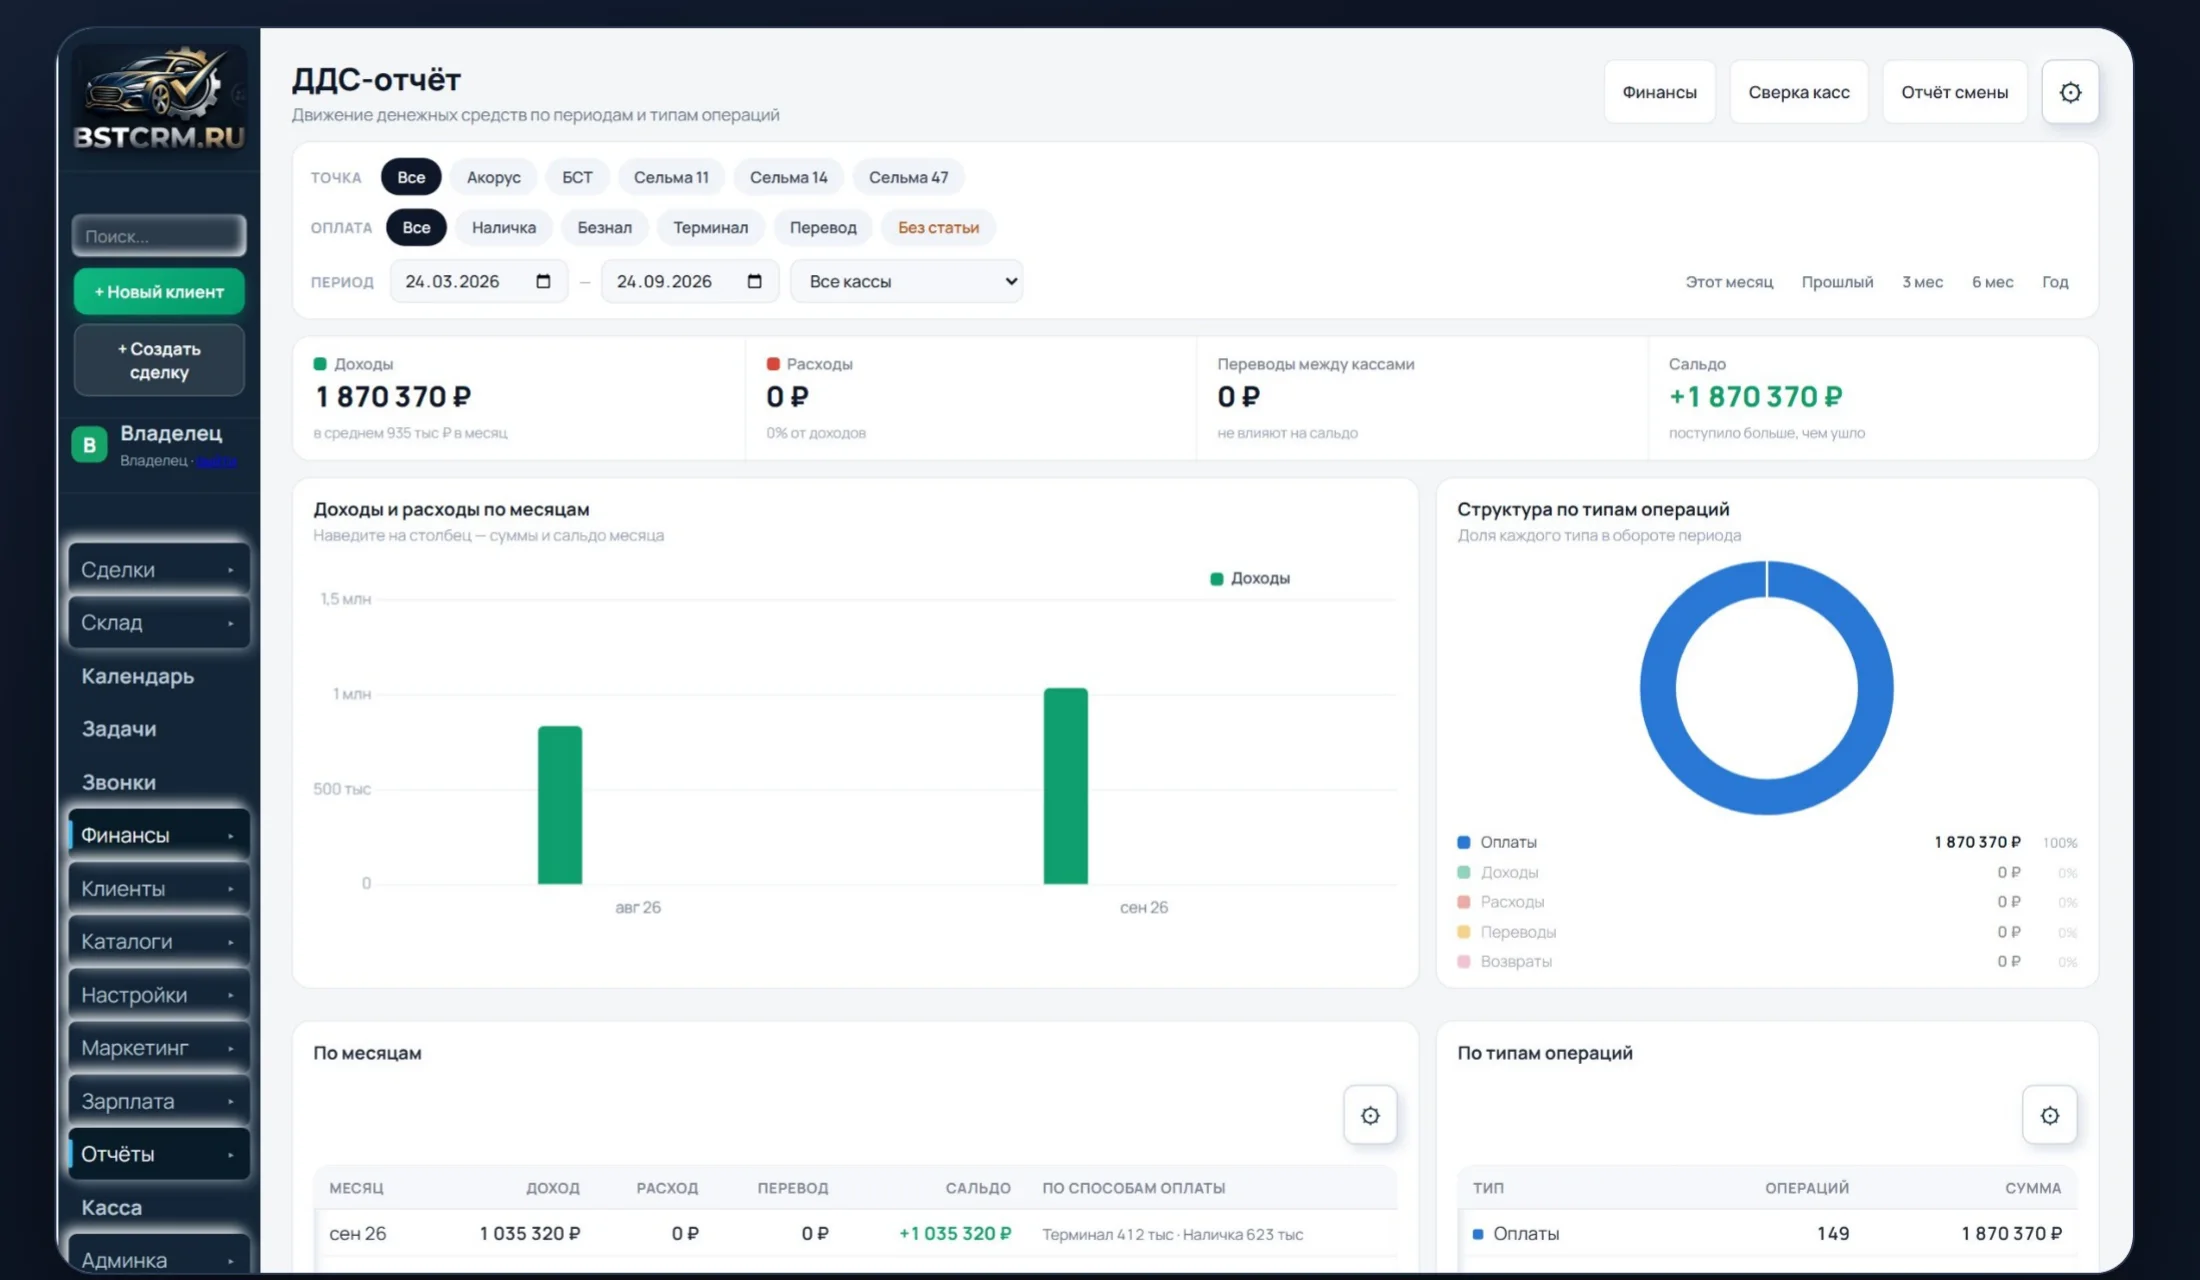This screenshot has height=1280, width=2200.
Task: Set period to Этот месяц
Action: click(1729, 282)
